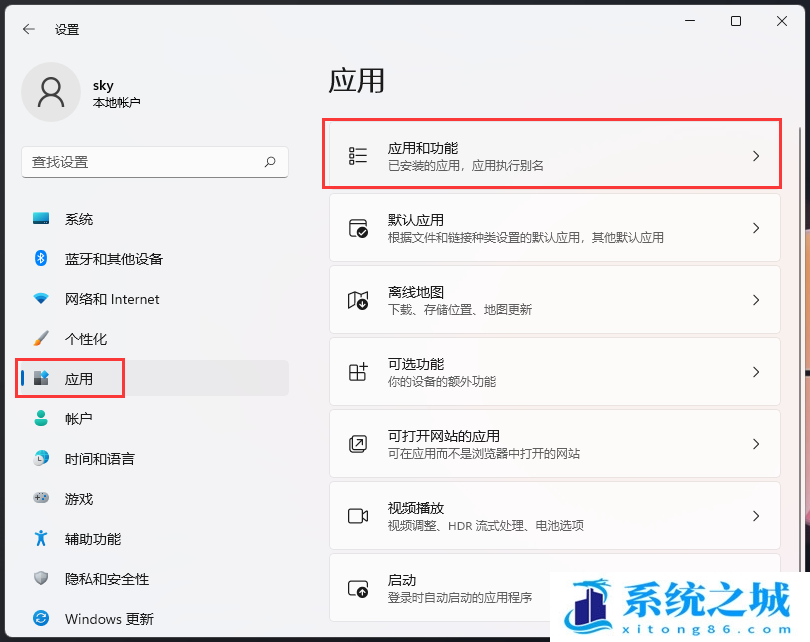This screenshot has height=642, width=810.
Task: Open the 启动 page
Action: pyautogui.click(x=554, y=588)
